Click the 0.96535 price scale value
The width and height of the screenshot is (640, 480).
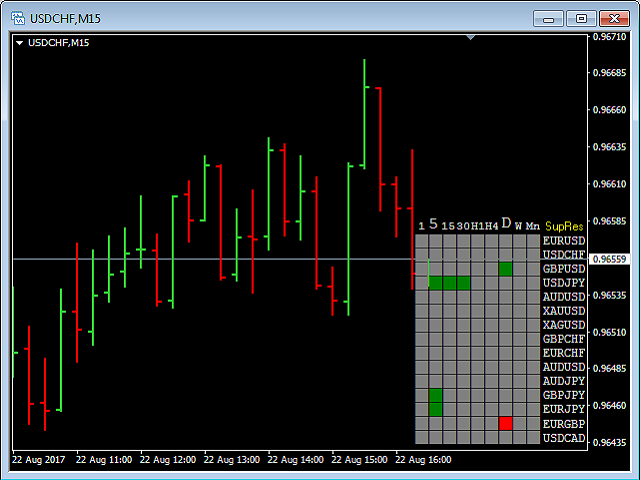609,296
